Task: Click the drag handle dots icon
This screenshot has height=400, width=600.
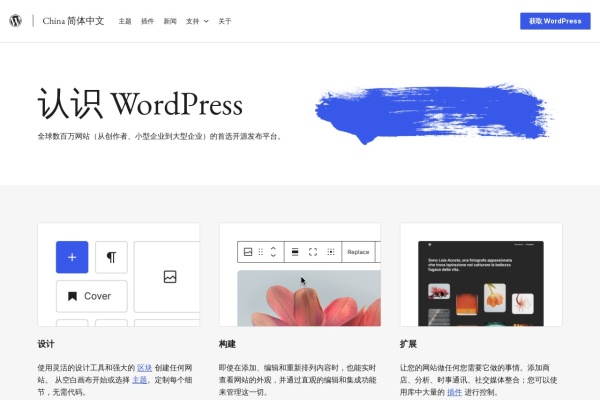Action: click(261, 252)
